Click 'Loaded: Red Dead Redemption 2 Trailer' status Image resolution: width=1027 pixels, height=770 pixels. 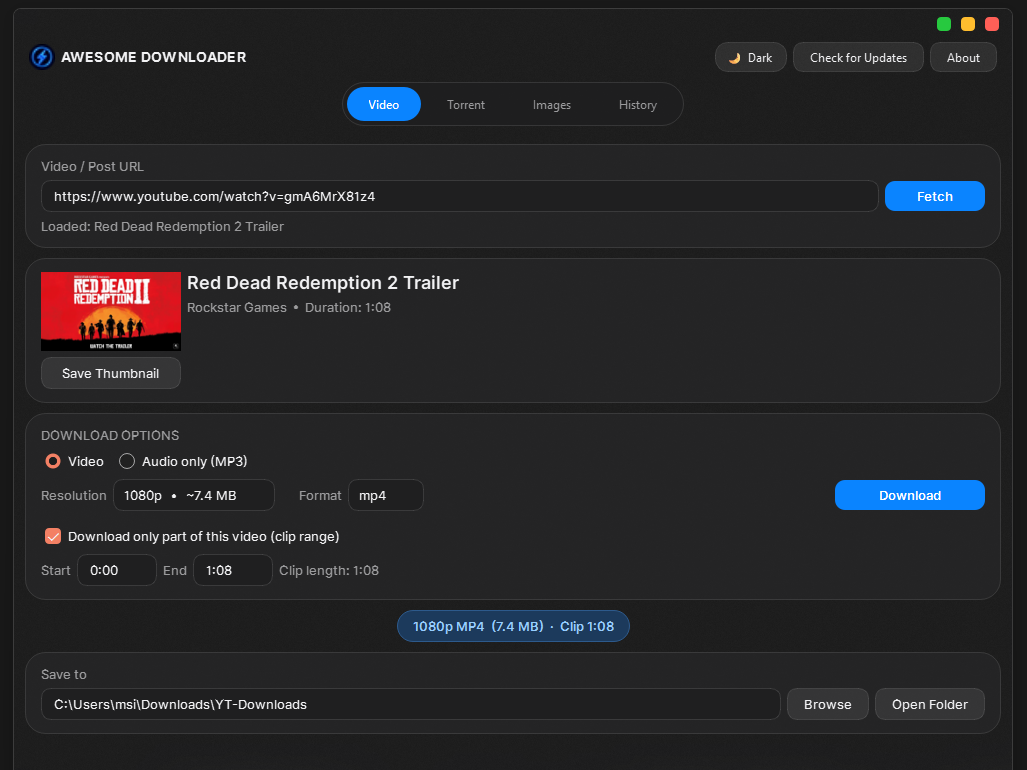pos(162,227)
